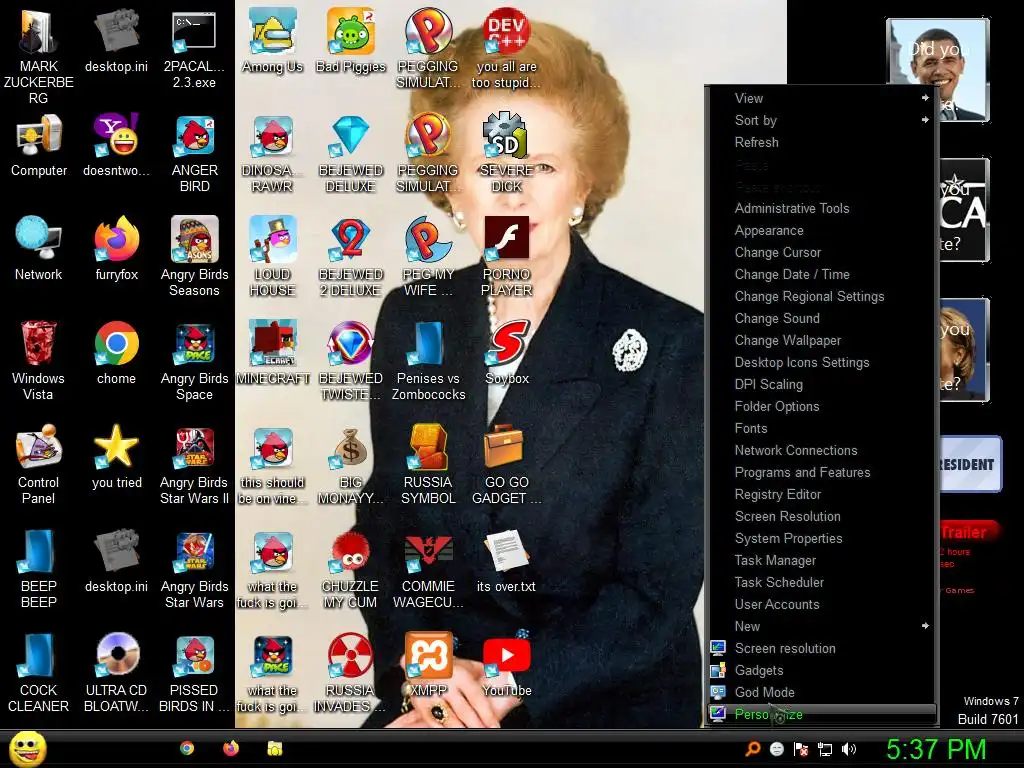
Task: Select Angry Birds Star Wars II icon
Action: (195, 464)
